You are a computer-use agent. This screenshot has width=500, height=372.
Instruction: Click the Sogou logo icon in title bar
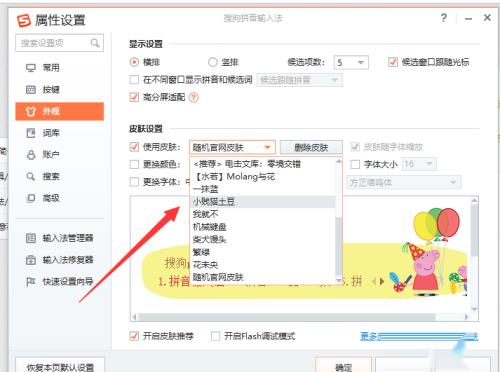point(24,21)
